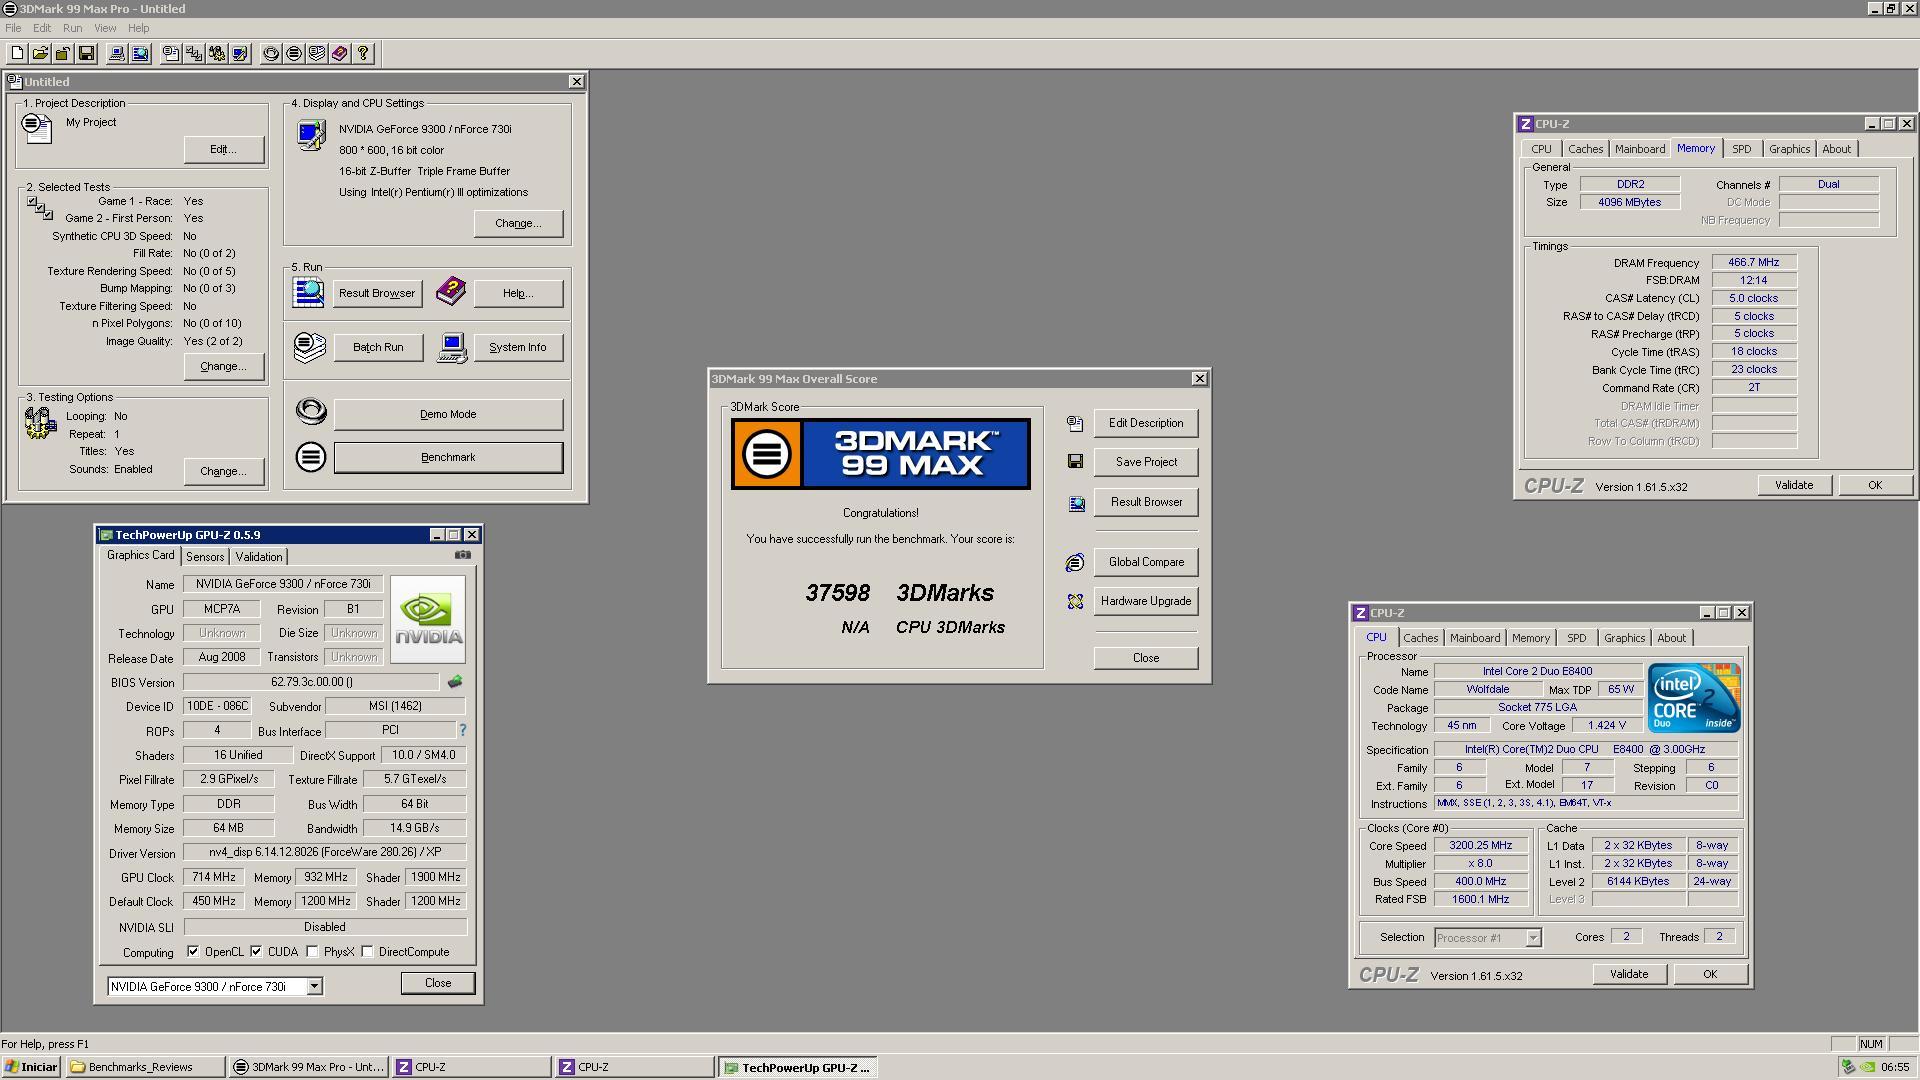Click the BIOS save chip icon in GPU-Z
This screenshot has height=1080, width=1920.
455,682
